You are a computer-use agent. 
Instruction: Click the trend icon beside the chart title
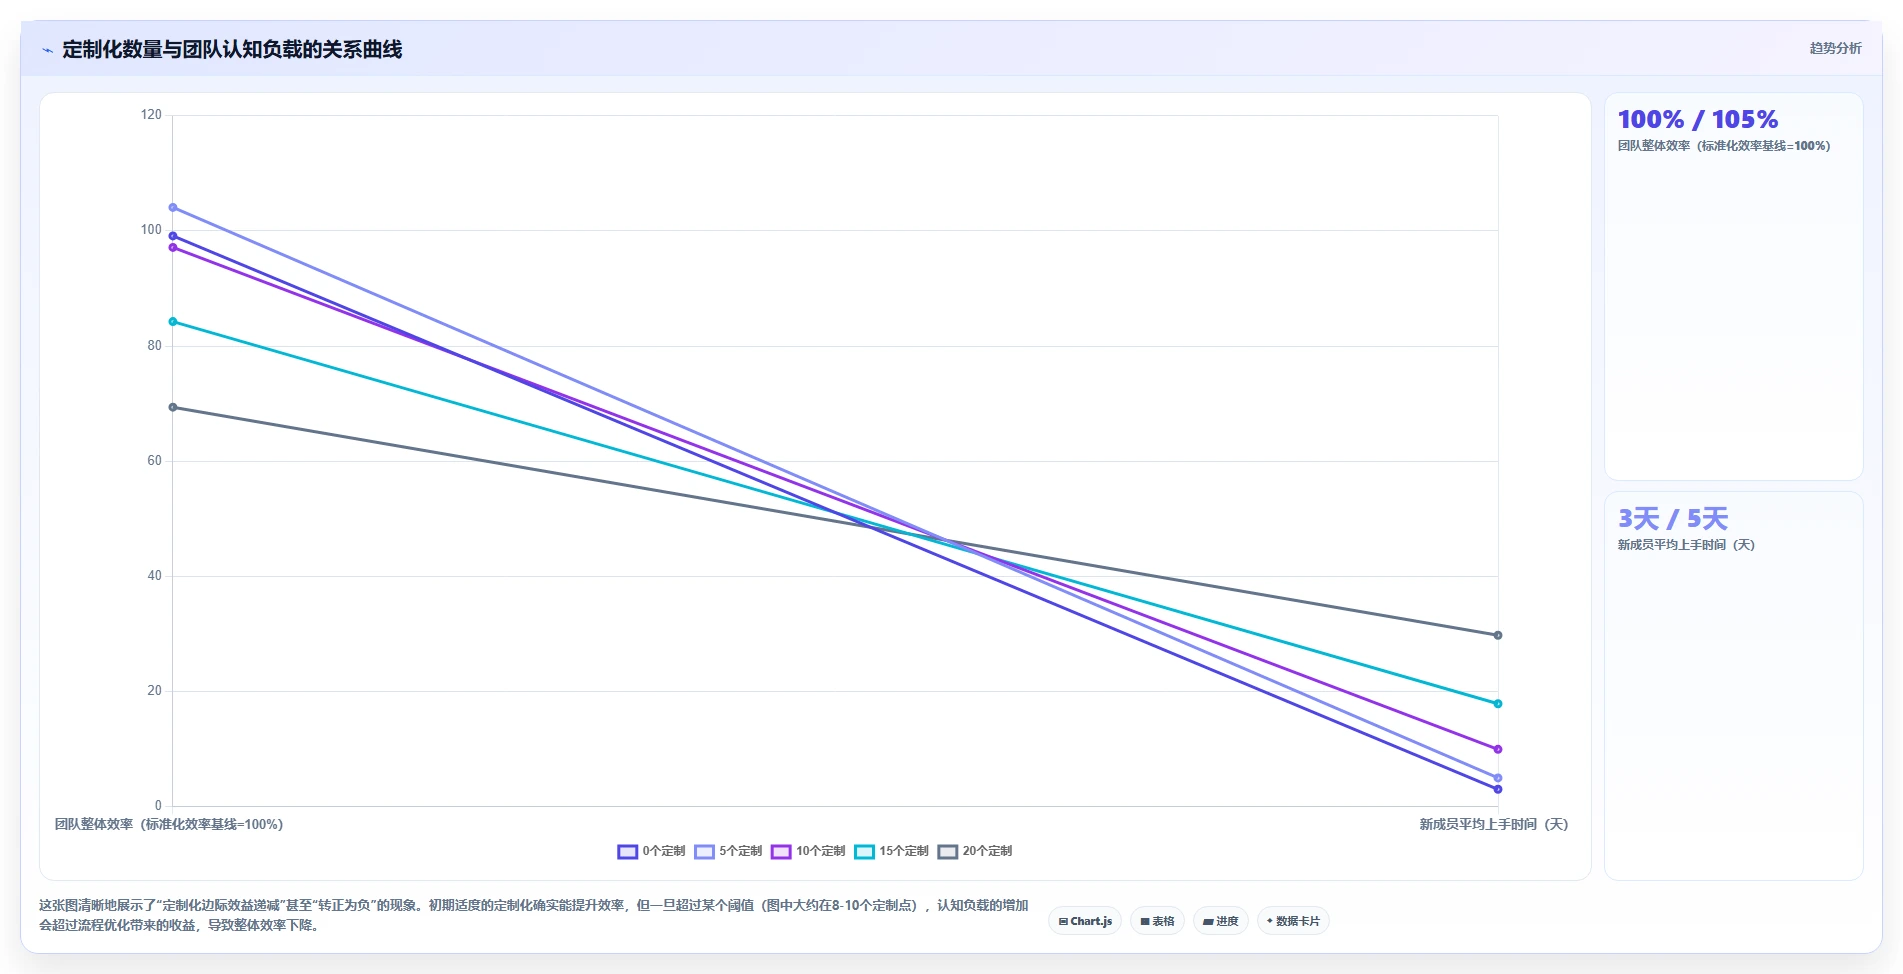47,50
